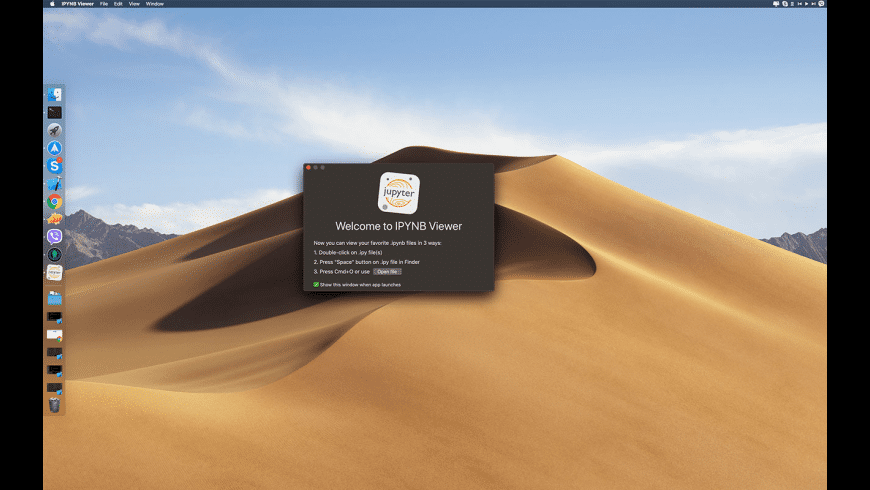Open the Window menu
Viewport: 870px width, 490px height.
pos(155,4)
